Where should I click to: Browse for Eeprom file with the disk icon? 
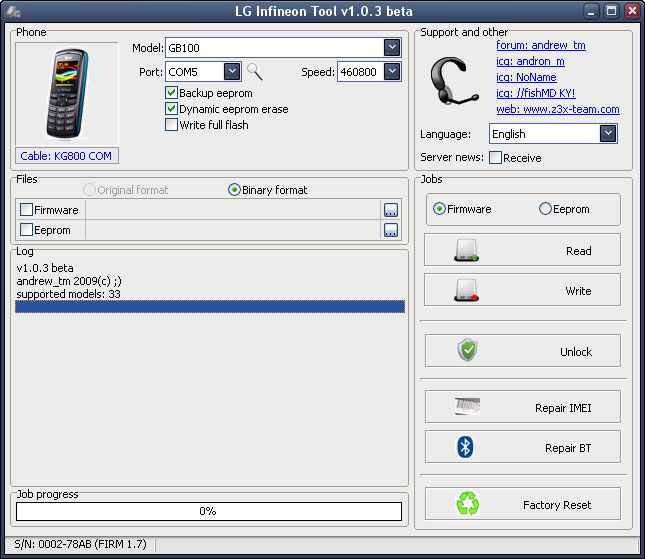pos(391,230)
